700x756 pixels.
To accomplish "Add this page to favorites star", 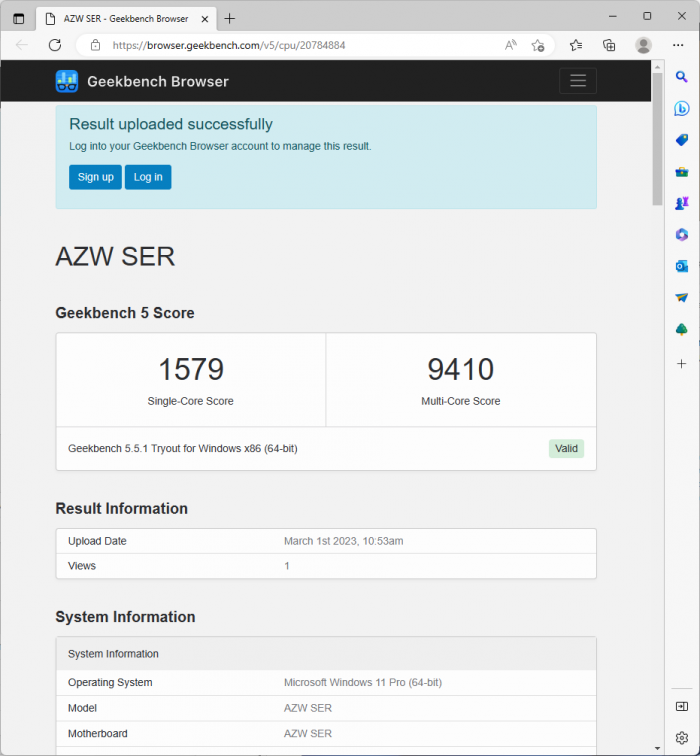I will (x=538, y=45).
